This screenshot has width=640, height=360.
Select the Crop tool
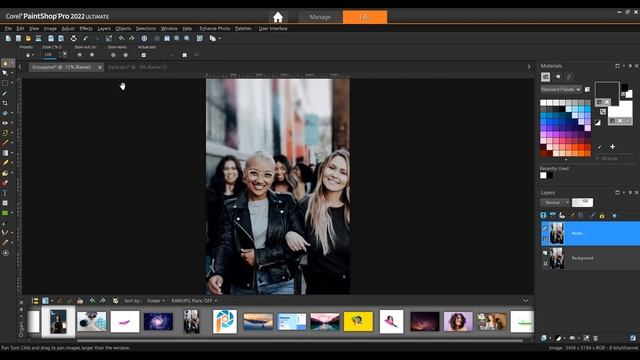(5, 103)
